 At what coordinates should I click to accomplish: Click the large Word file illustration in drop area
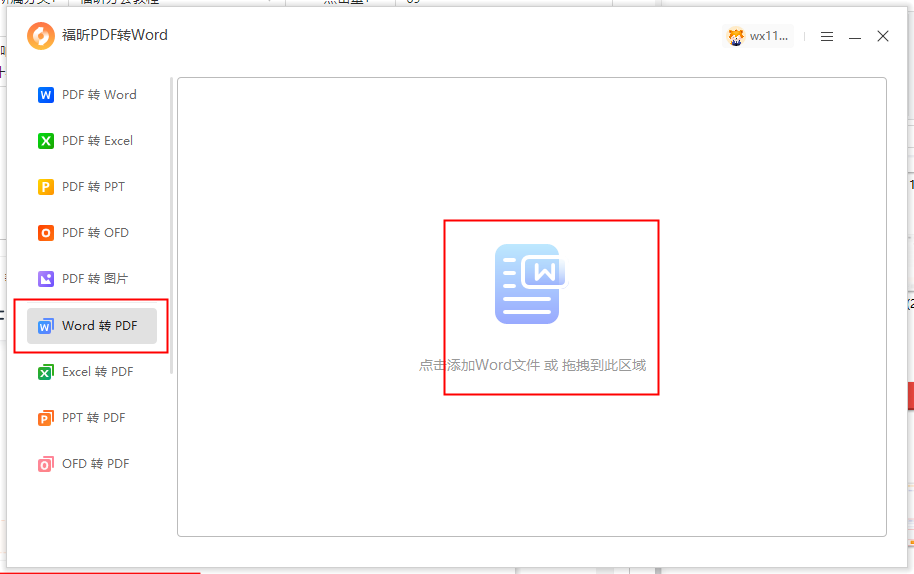click(x=531, y=284)
